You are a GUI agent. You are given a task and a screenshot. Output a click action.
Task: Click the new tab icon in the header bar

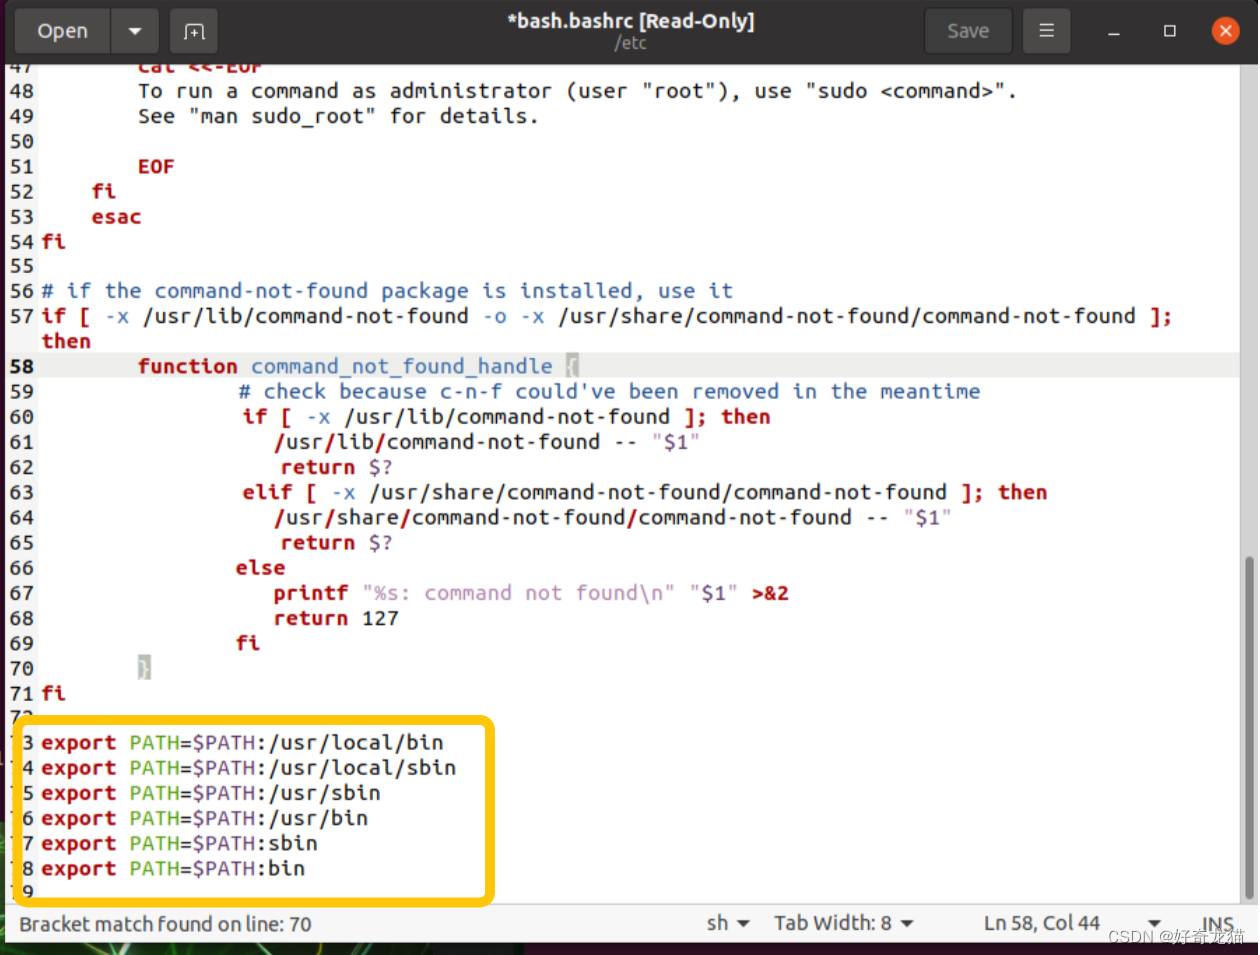click(x=193, y=30)
